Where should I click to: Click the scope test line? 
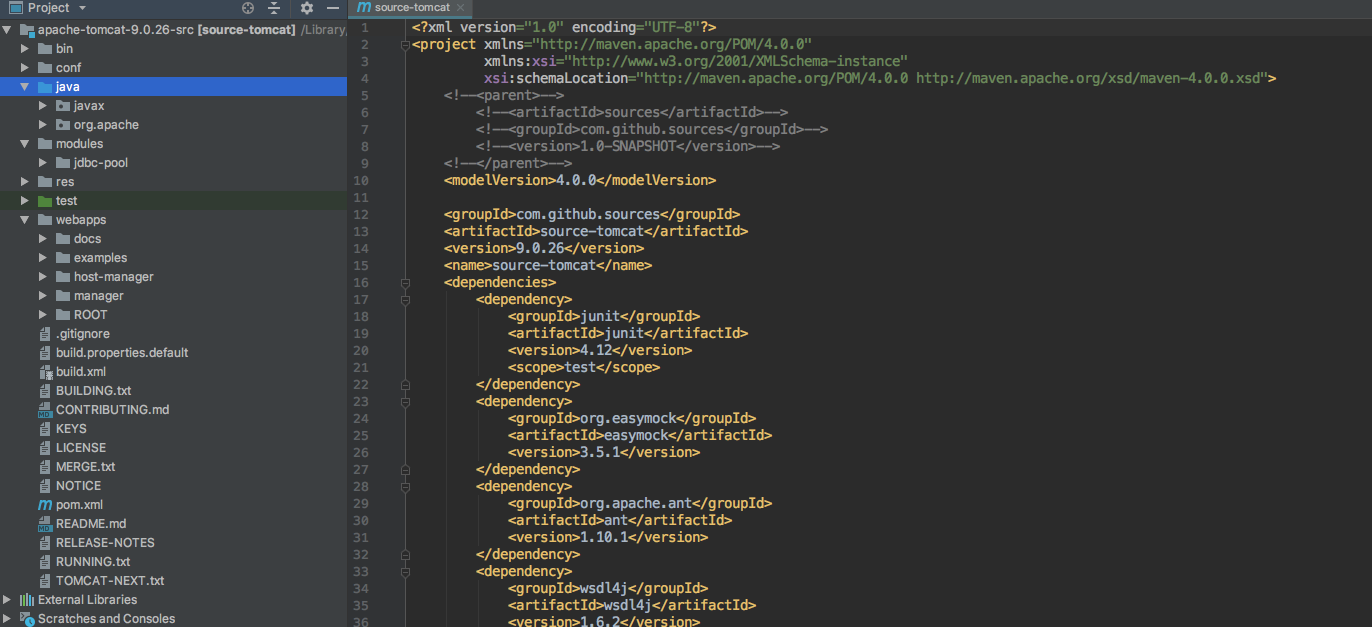(584, 367)
